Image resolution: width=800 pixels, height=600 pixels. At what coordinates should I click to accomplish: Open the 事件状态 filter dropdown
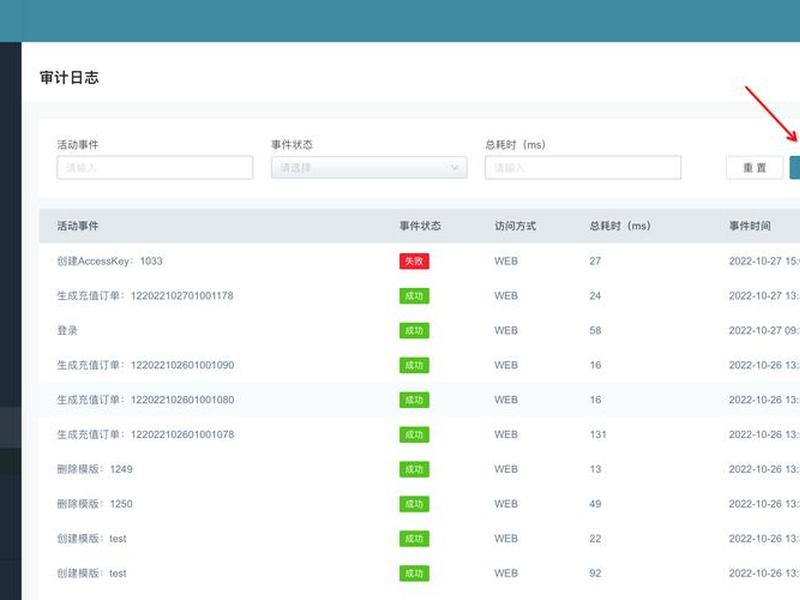(x=369, y=167)
